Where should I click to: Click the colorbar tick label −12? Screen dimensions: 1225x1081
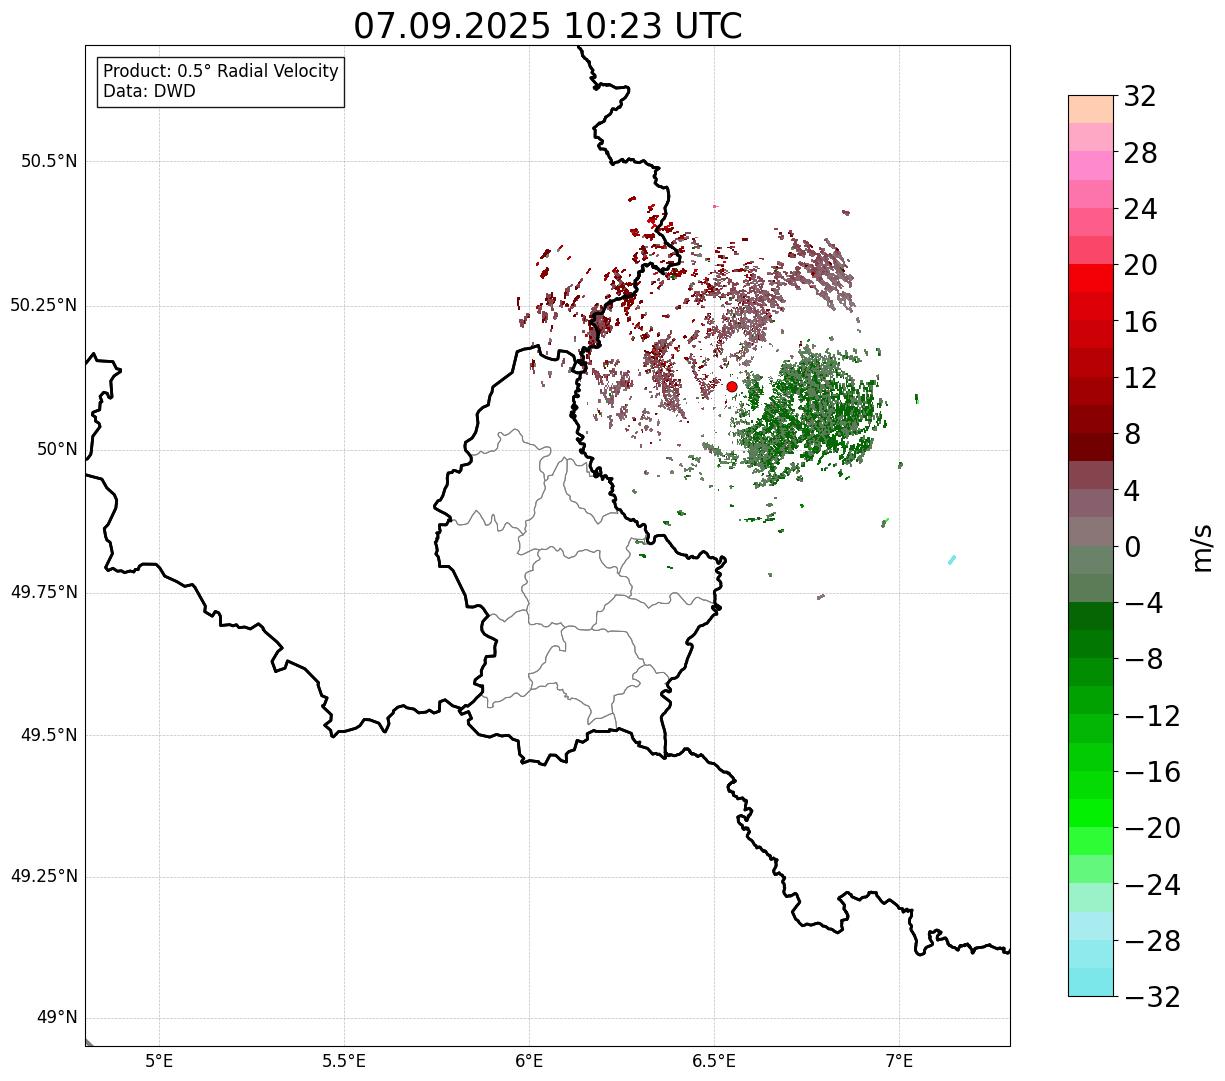click(1152, 716)
